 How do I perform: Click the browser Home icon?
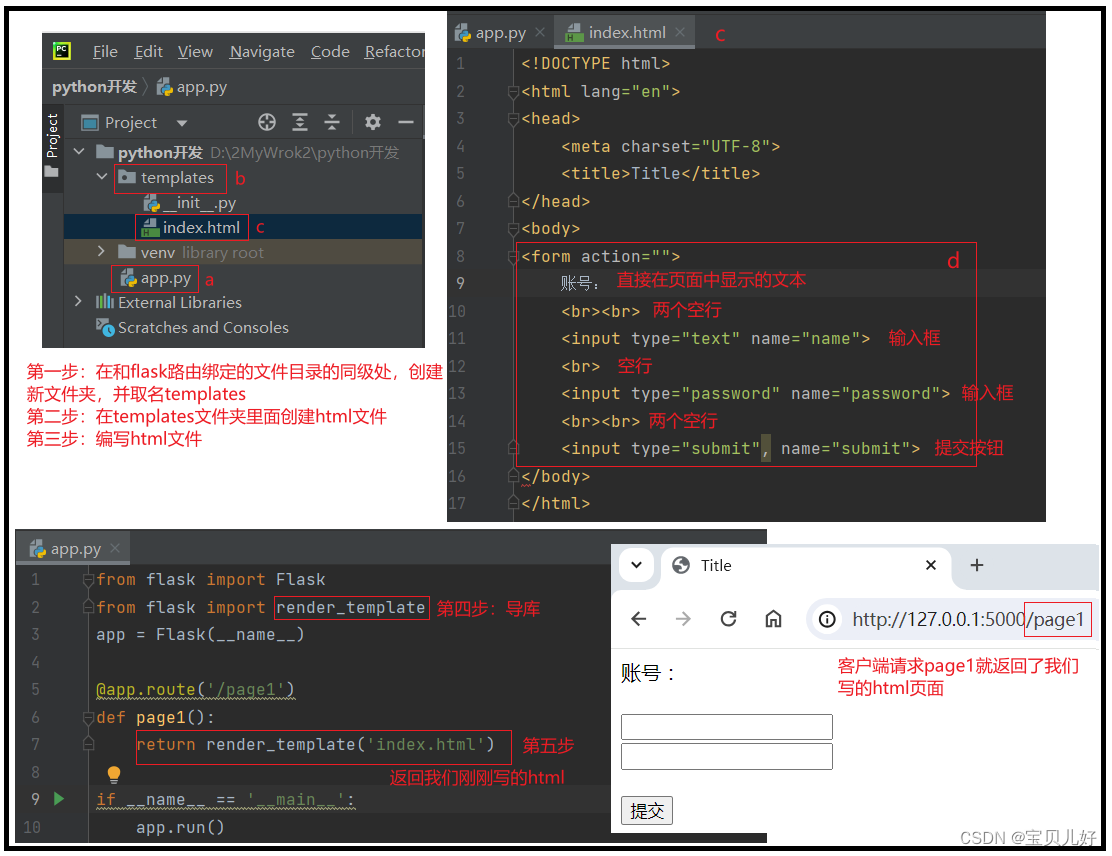[773, 619]
